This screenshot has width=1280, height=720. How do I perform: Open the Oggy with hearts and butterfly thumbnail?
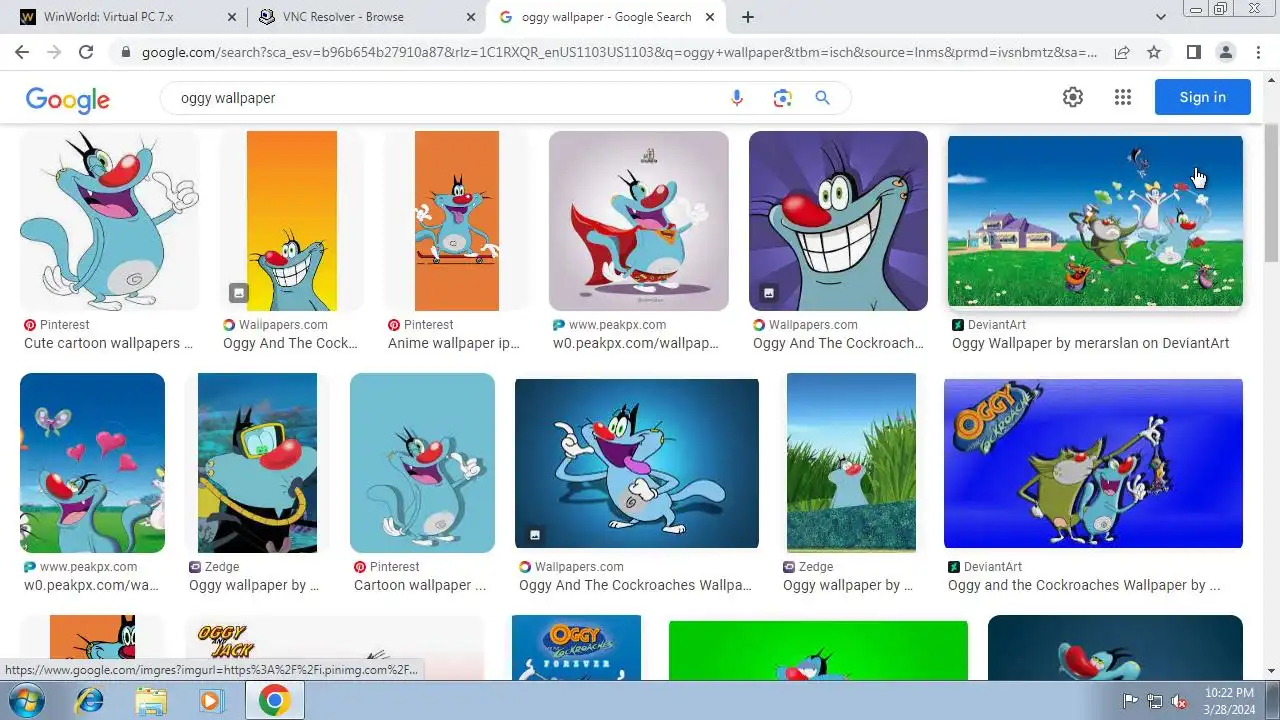[92, 463]
